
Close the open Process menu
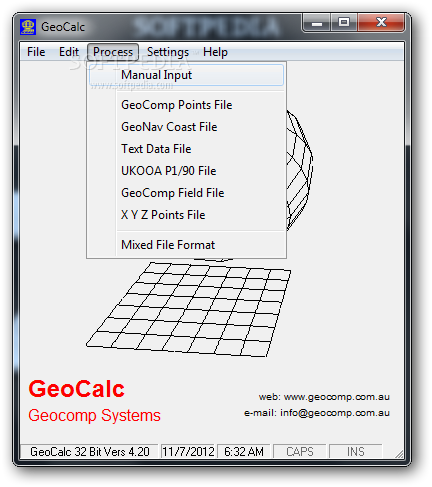113,52
